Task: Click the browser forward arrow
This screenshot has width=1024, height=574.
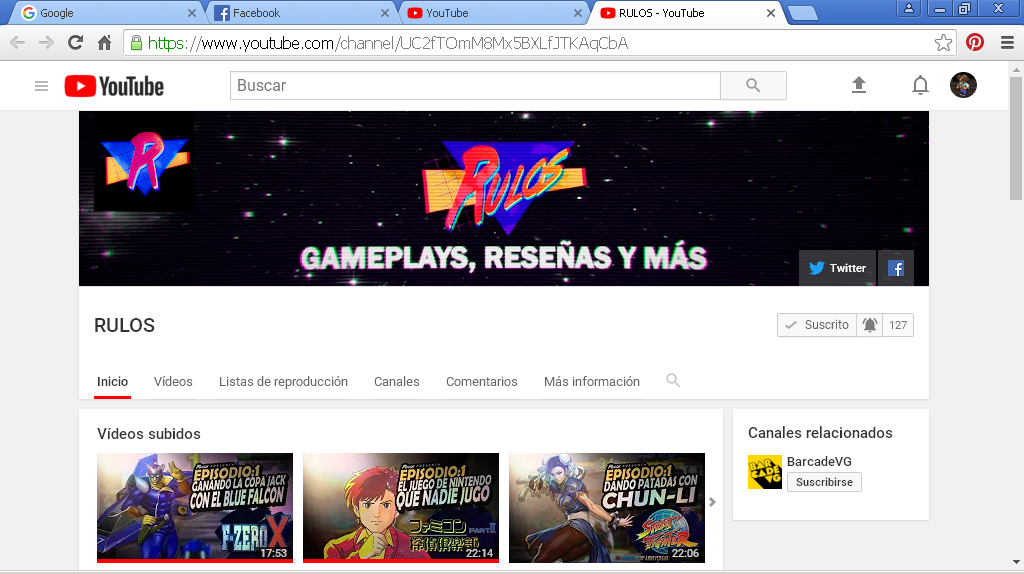Action: pos(46,43)
